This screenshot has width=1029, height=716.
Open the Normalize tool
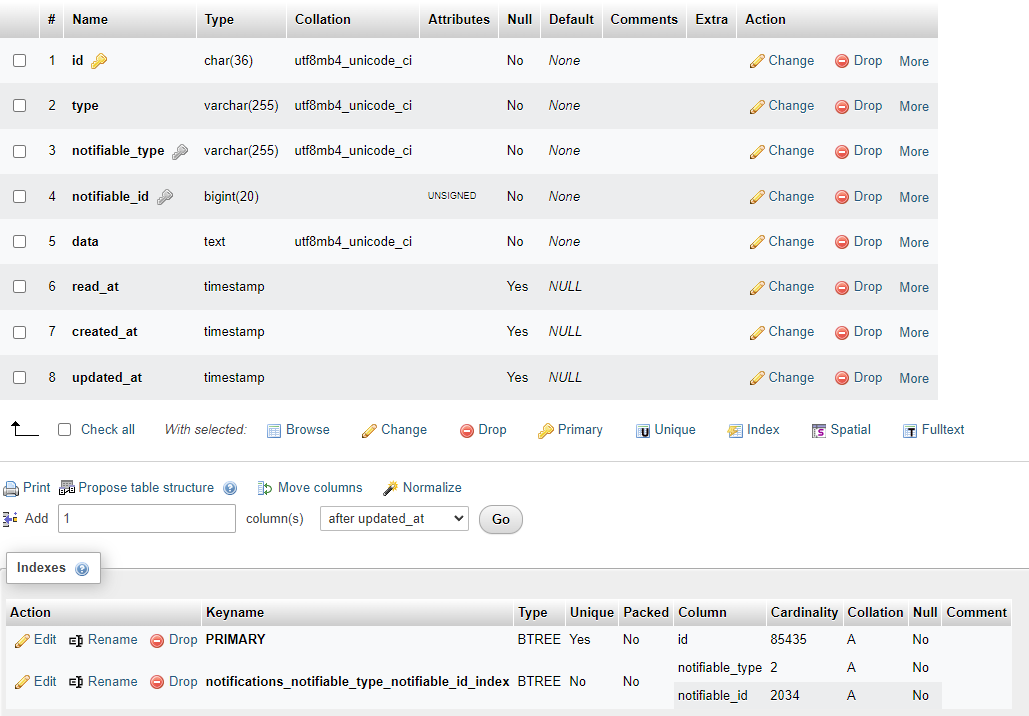point(422,488)
